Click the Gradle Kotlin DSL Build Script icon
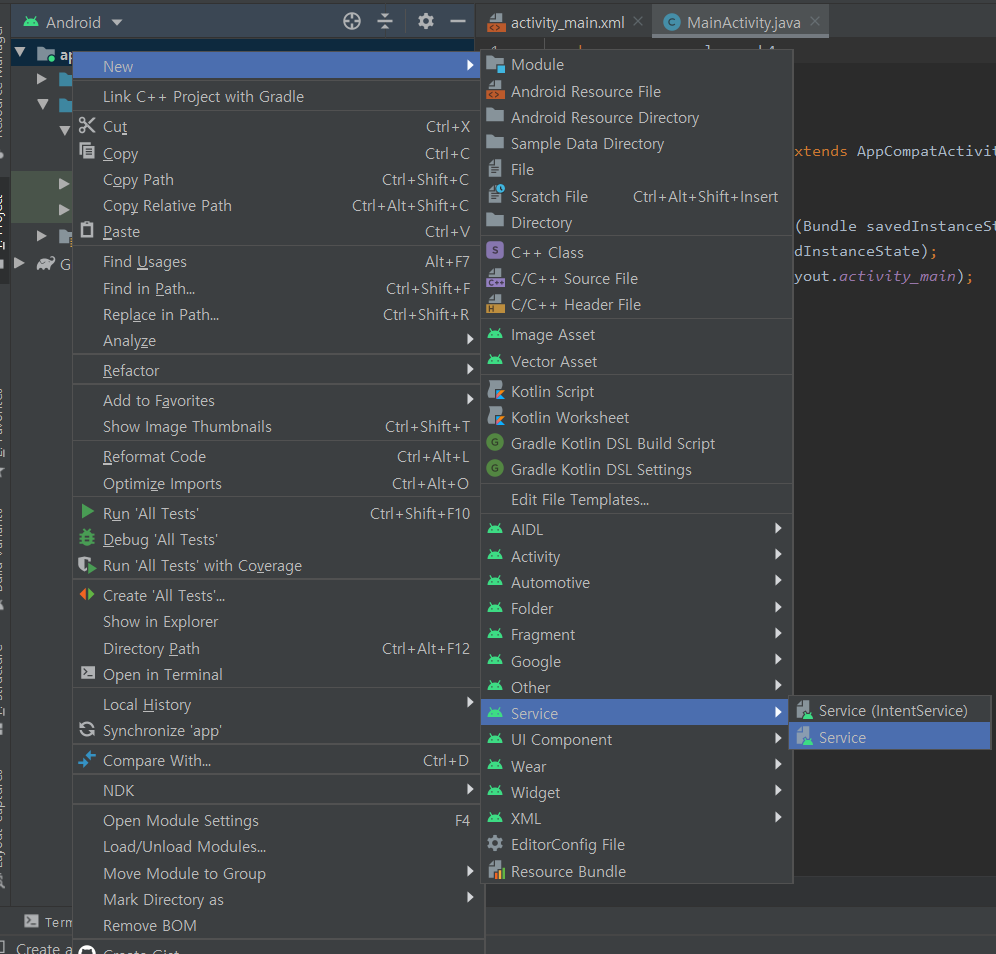996x954 pixels. [495, 442]
